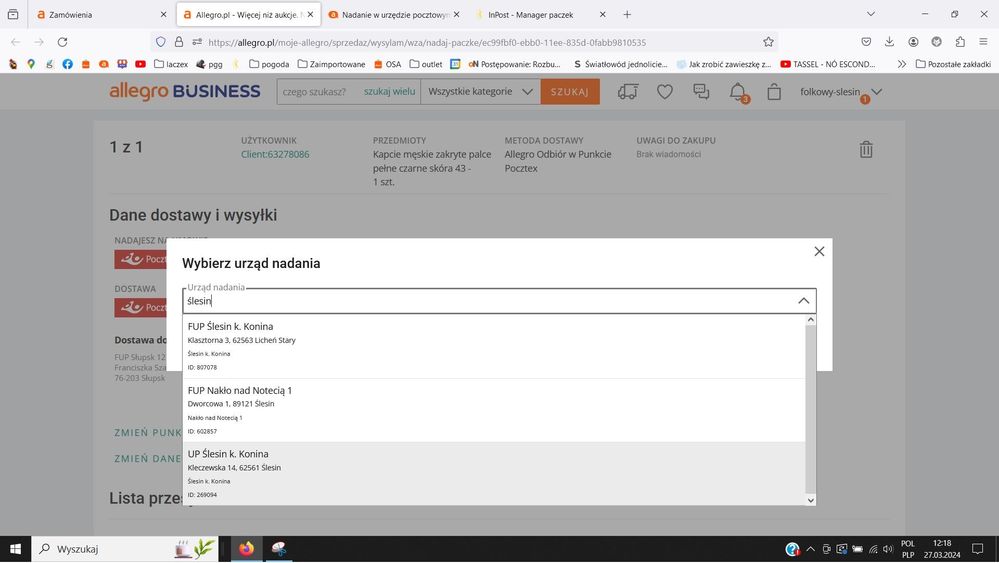Open Firefox account icon
This screenshot has height=563, width=999.
coord(913,42)
